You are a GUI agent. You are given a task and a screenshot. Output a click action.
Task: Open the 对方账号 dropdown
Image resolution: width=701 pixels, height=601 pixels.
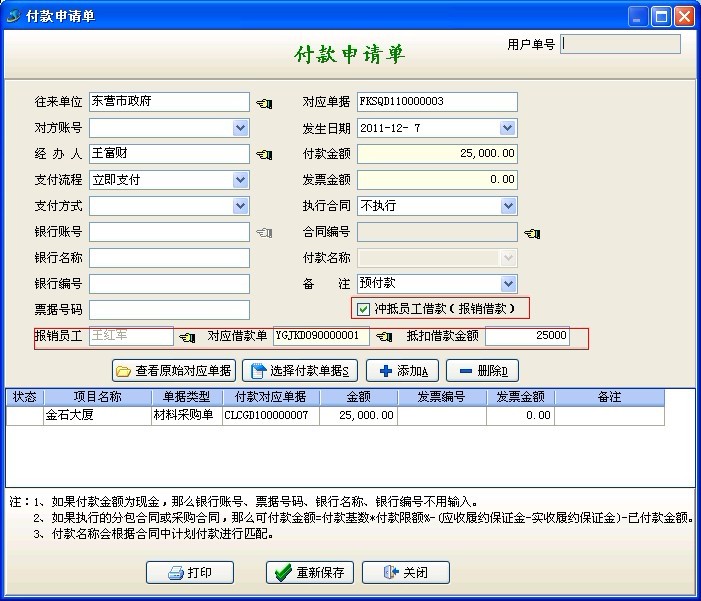pos(240,128)
